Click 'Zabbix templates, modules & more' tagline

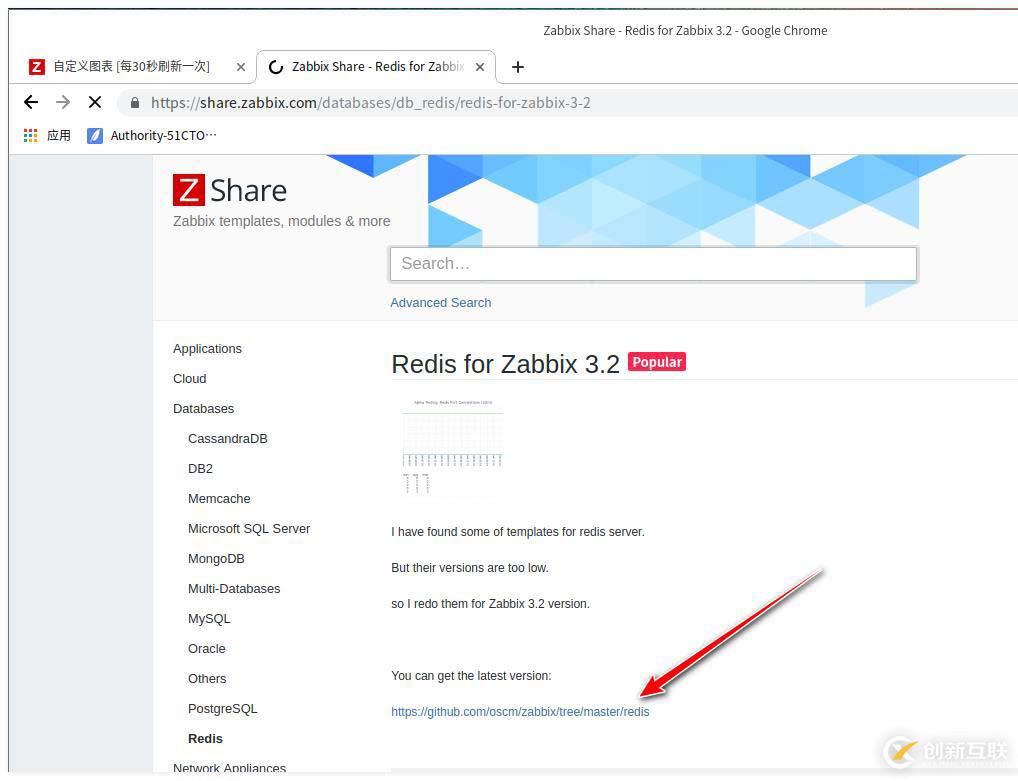(x=281, y=221)
